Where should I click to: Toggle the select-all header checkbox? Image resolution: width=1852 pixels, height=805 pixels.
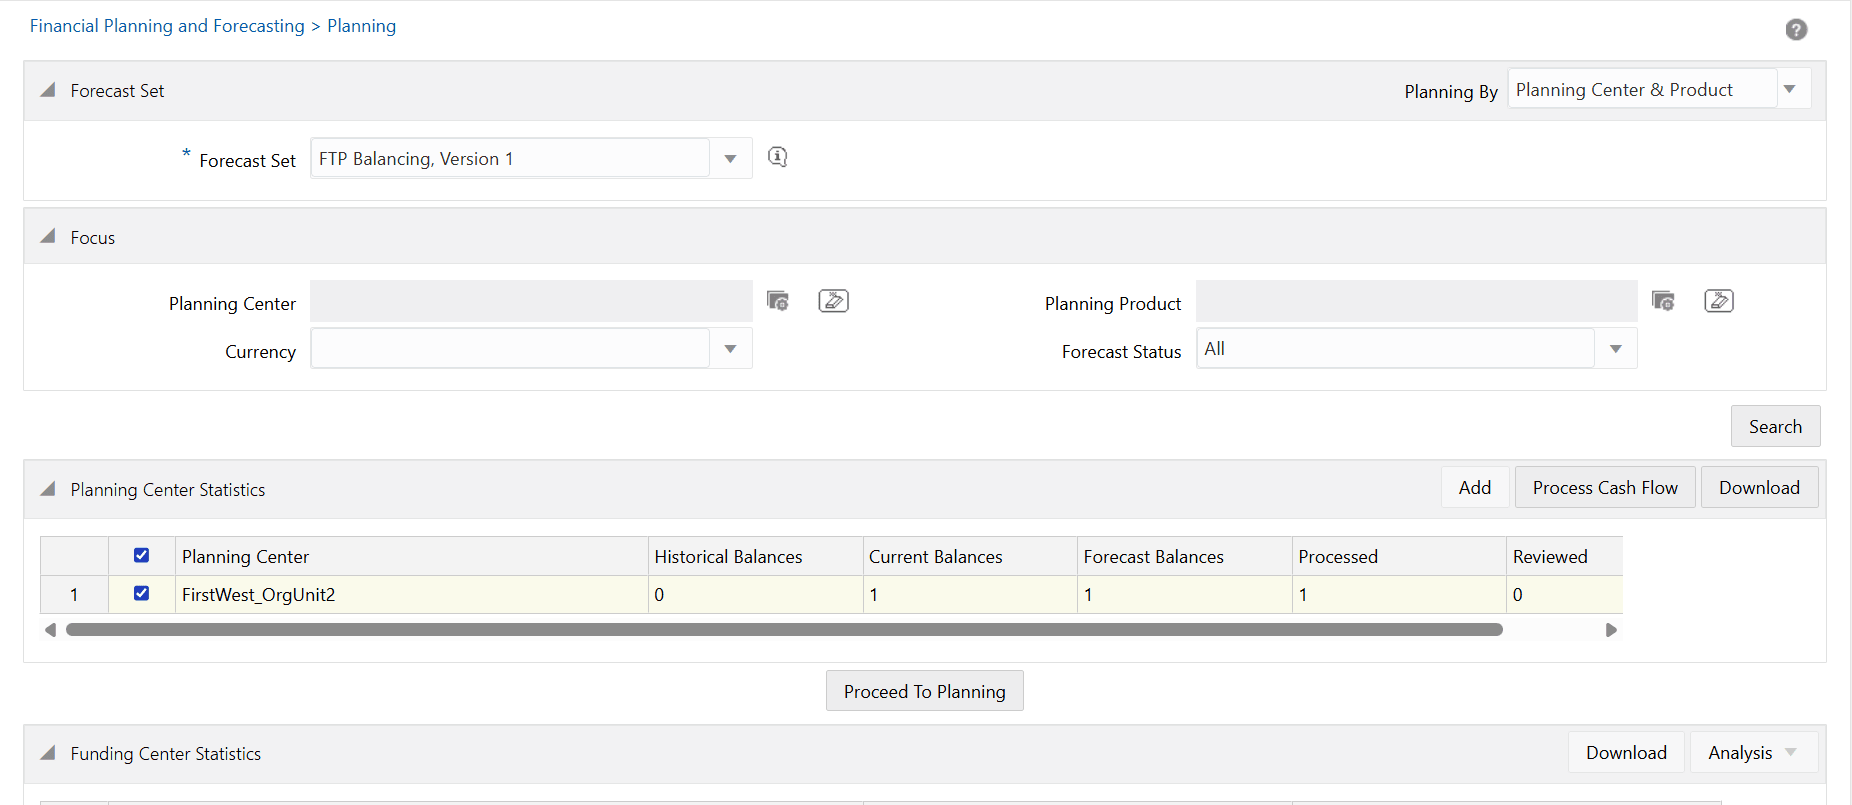tap(141, 556)
